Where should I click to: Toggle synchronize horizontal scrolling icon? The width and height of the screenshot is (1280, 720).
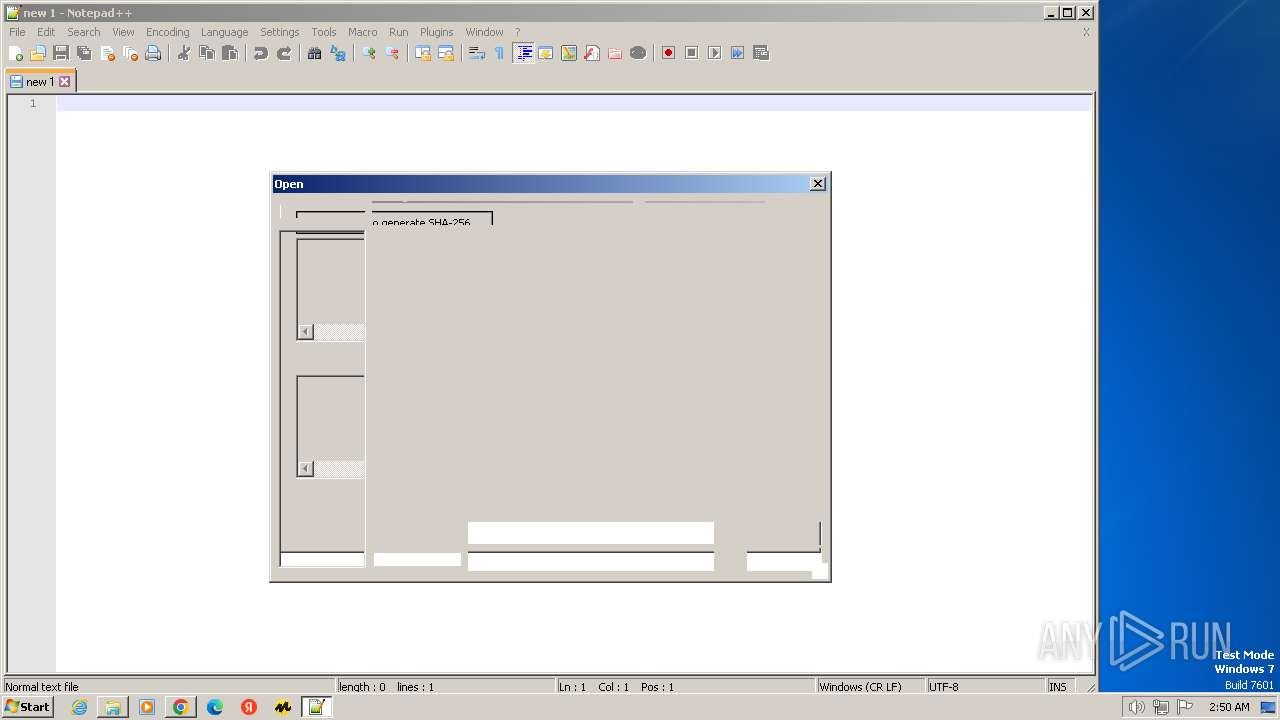point(446,53)
